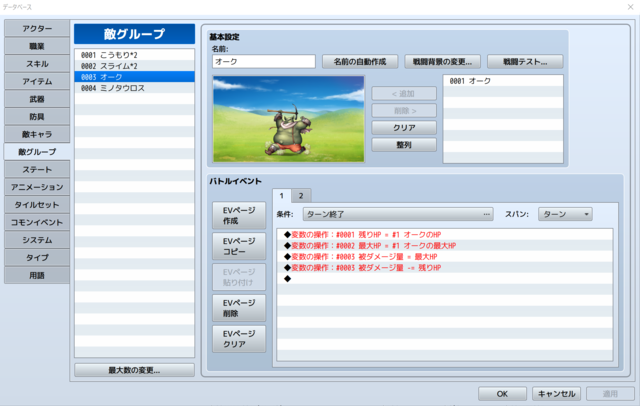Viewport: 640px width, 406px height.
Task: Open the アクター database tab
Action: [37, 29]
